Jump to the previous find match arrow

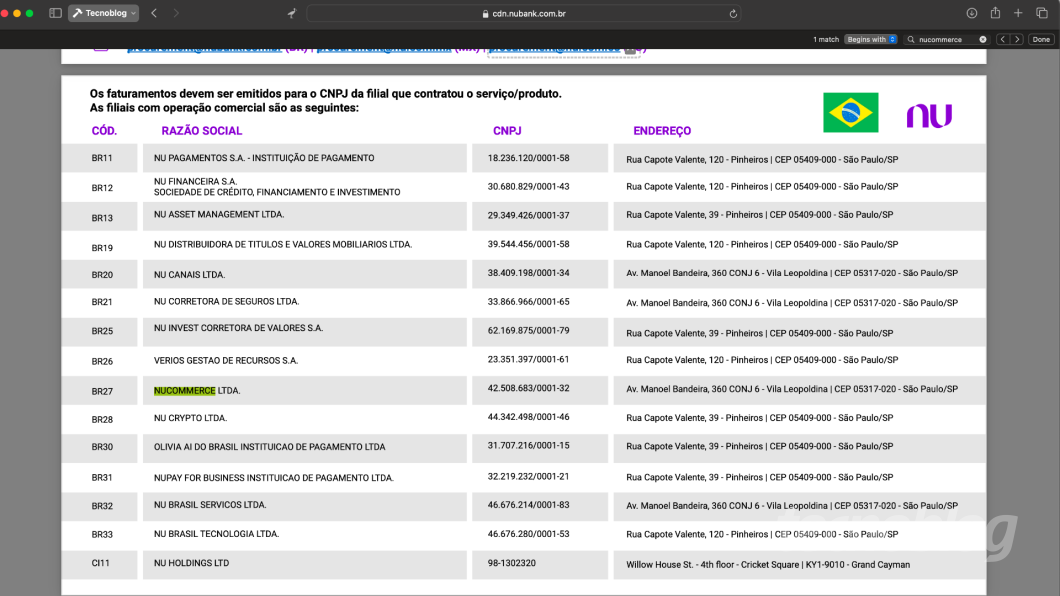[1003, 39]
